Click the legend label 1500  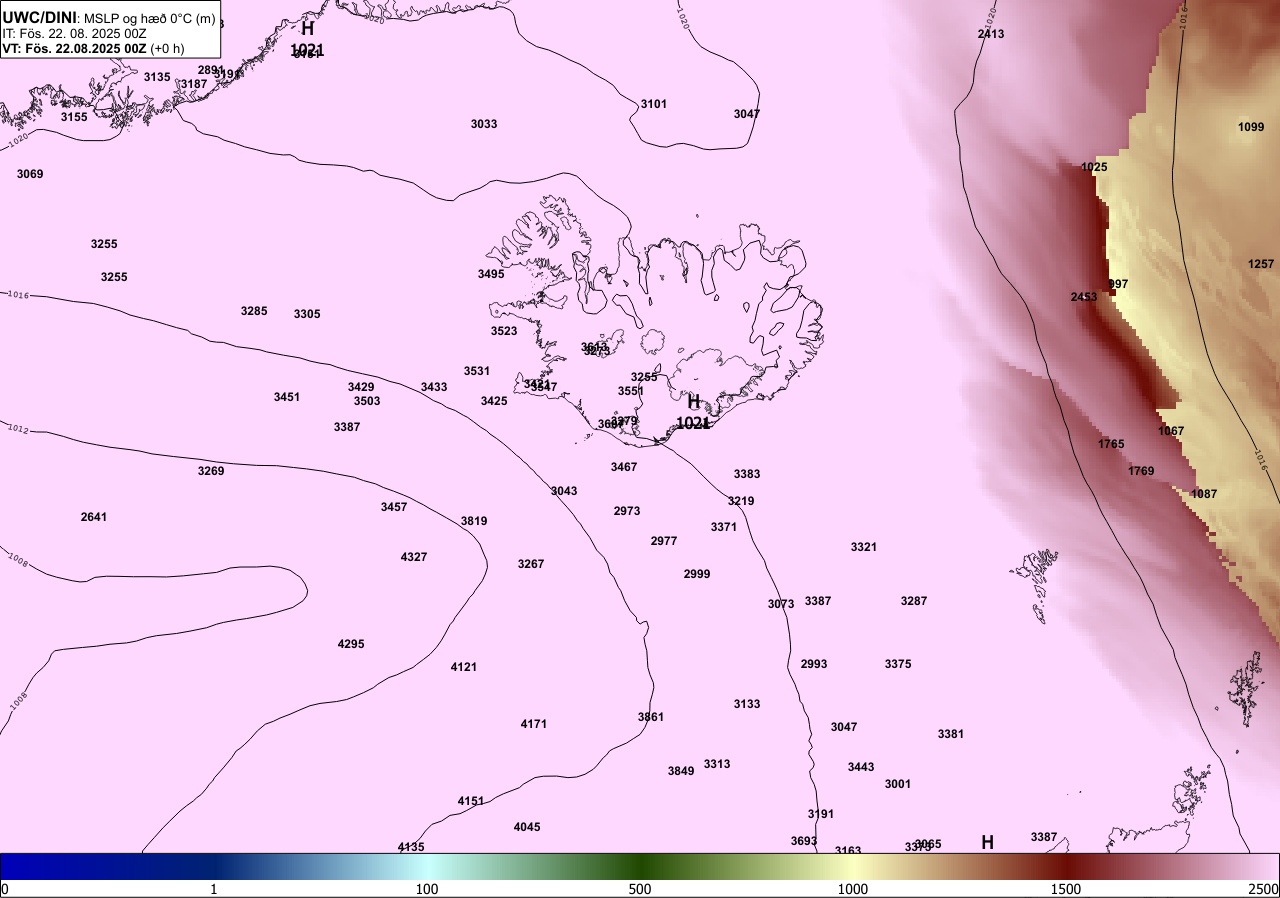click(1066, 889)
